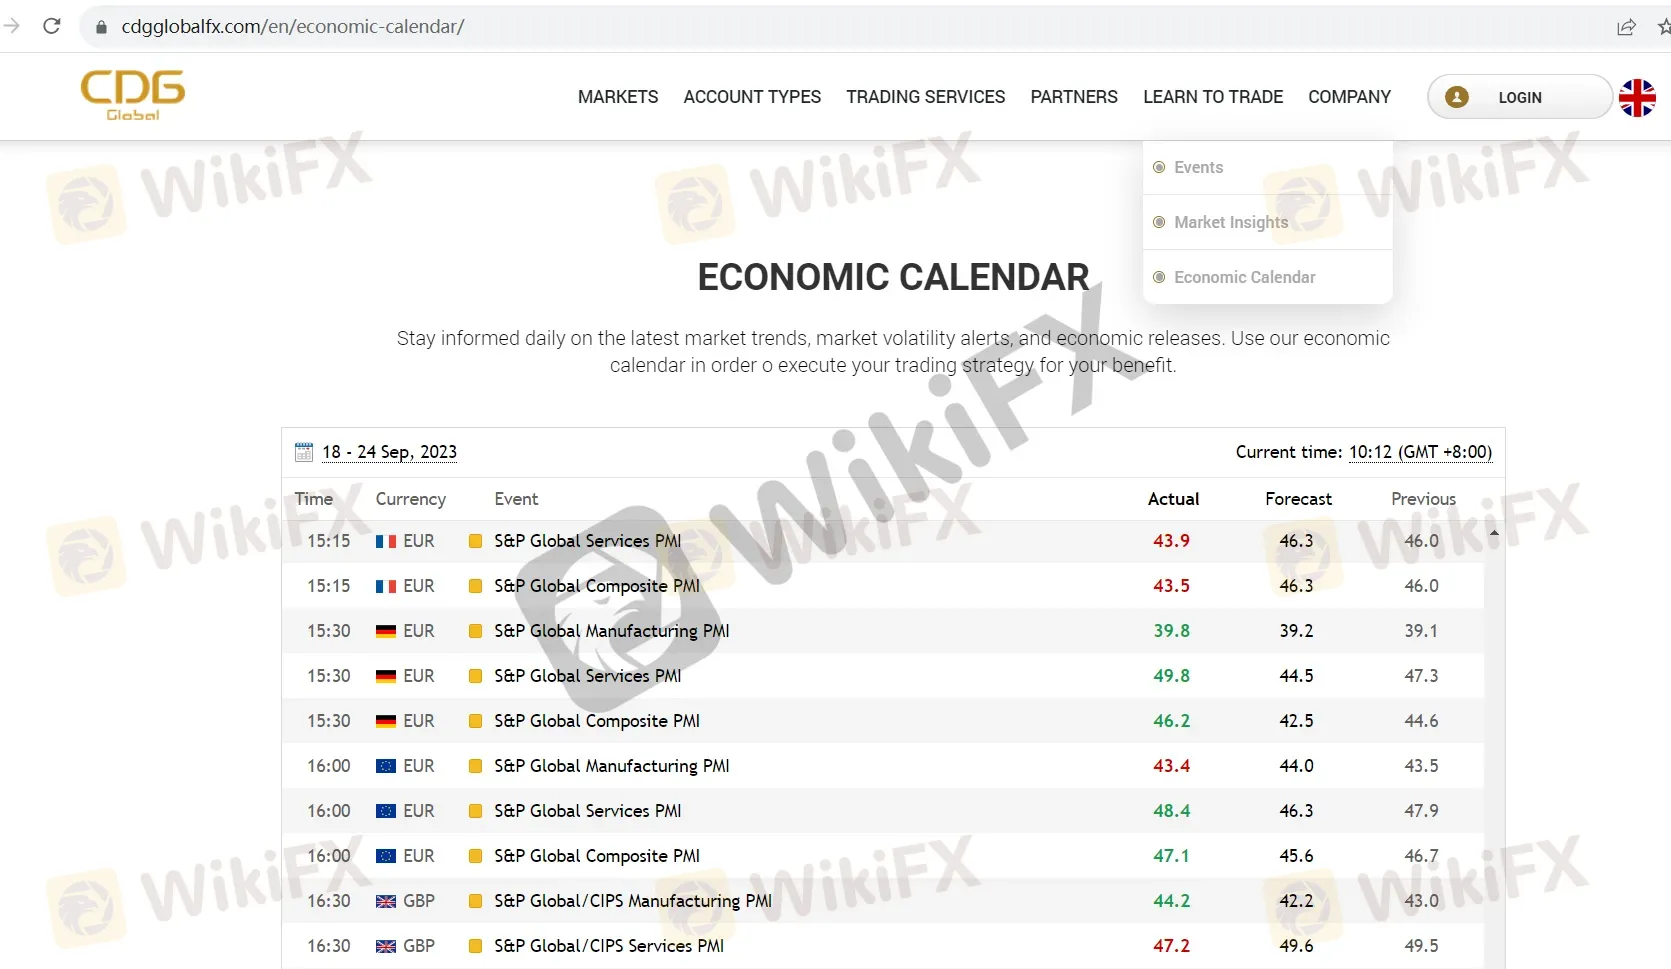Click actual value 43.9
Screen dimensions: 1671x969
click(1171, 541)
